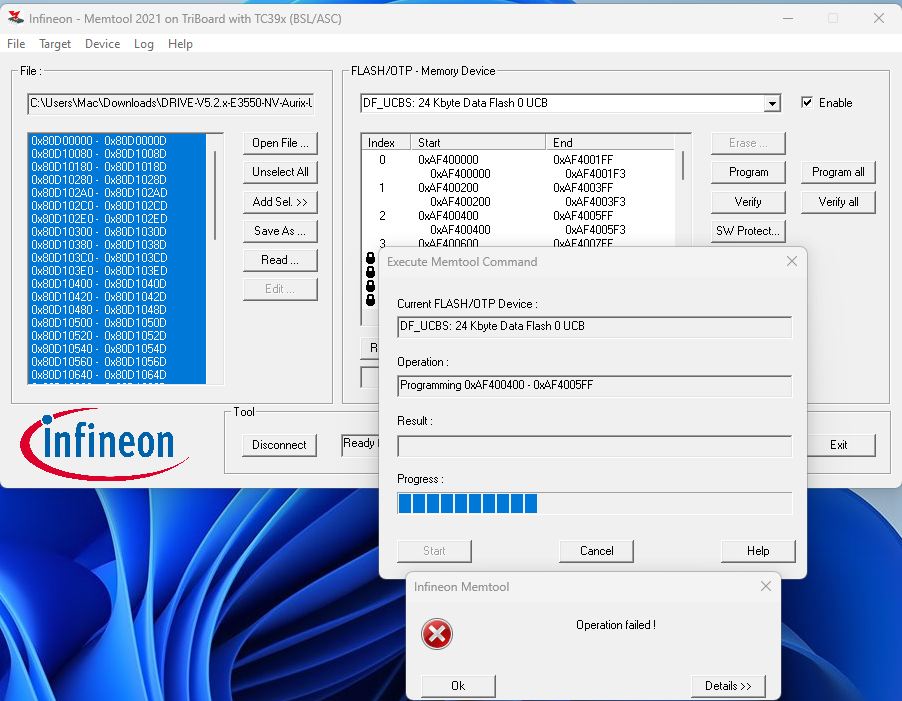902x701 pixels.
Task: Click the Ready status field
Action: click(x=361, y=444)
